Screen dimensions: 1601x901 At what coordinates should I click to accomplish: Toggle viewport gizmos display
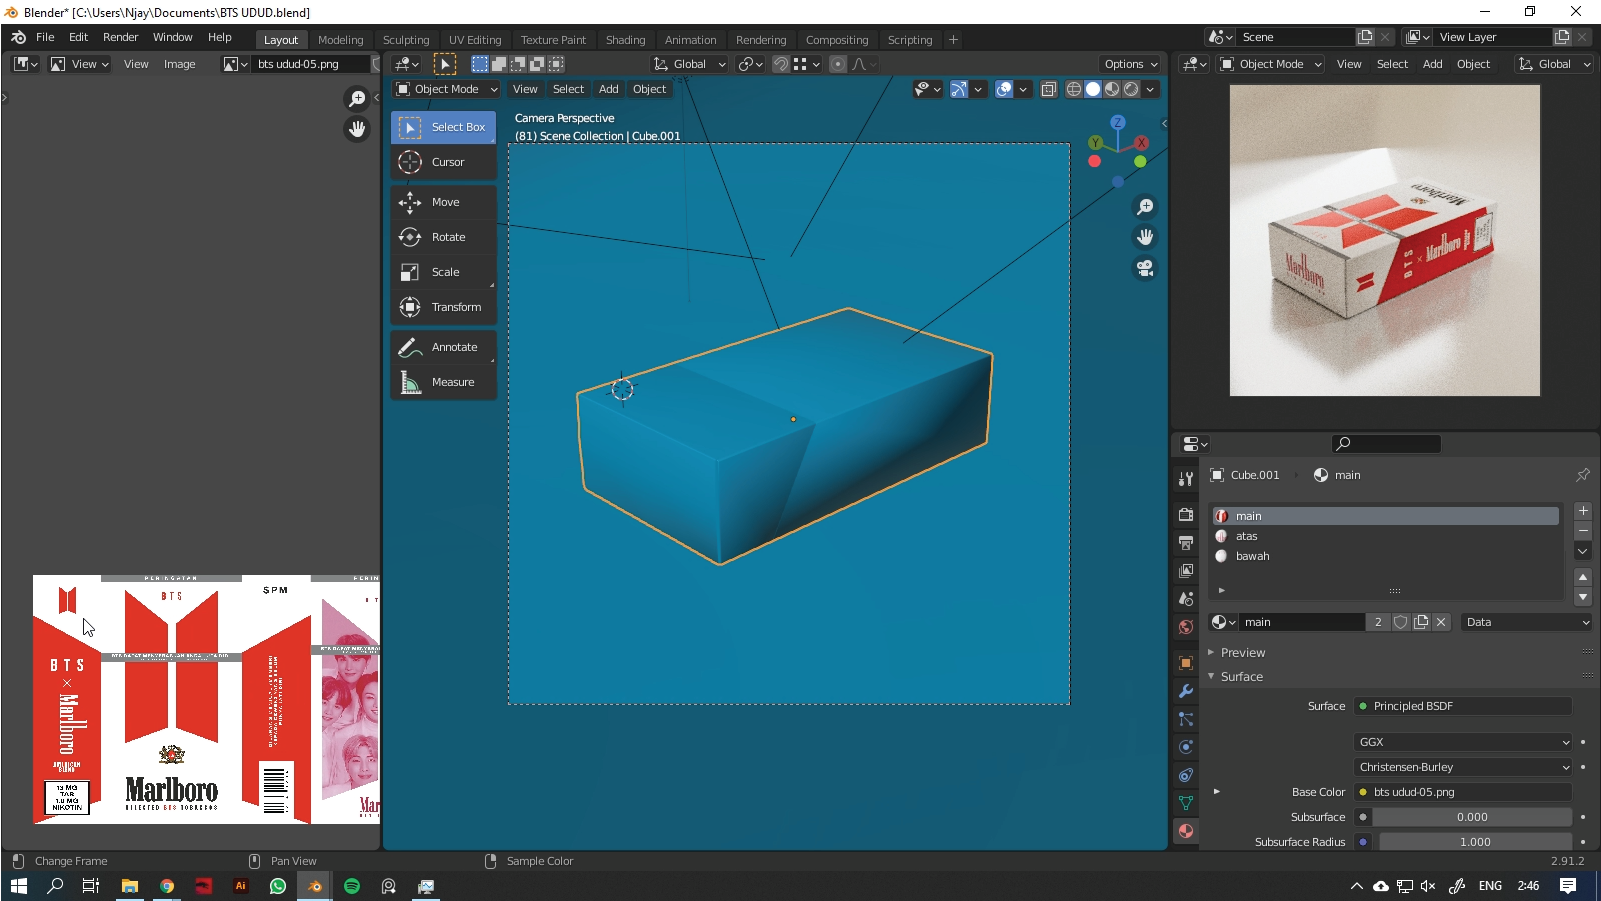tap(958, 89)
